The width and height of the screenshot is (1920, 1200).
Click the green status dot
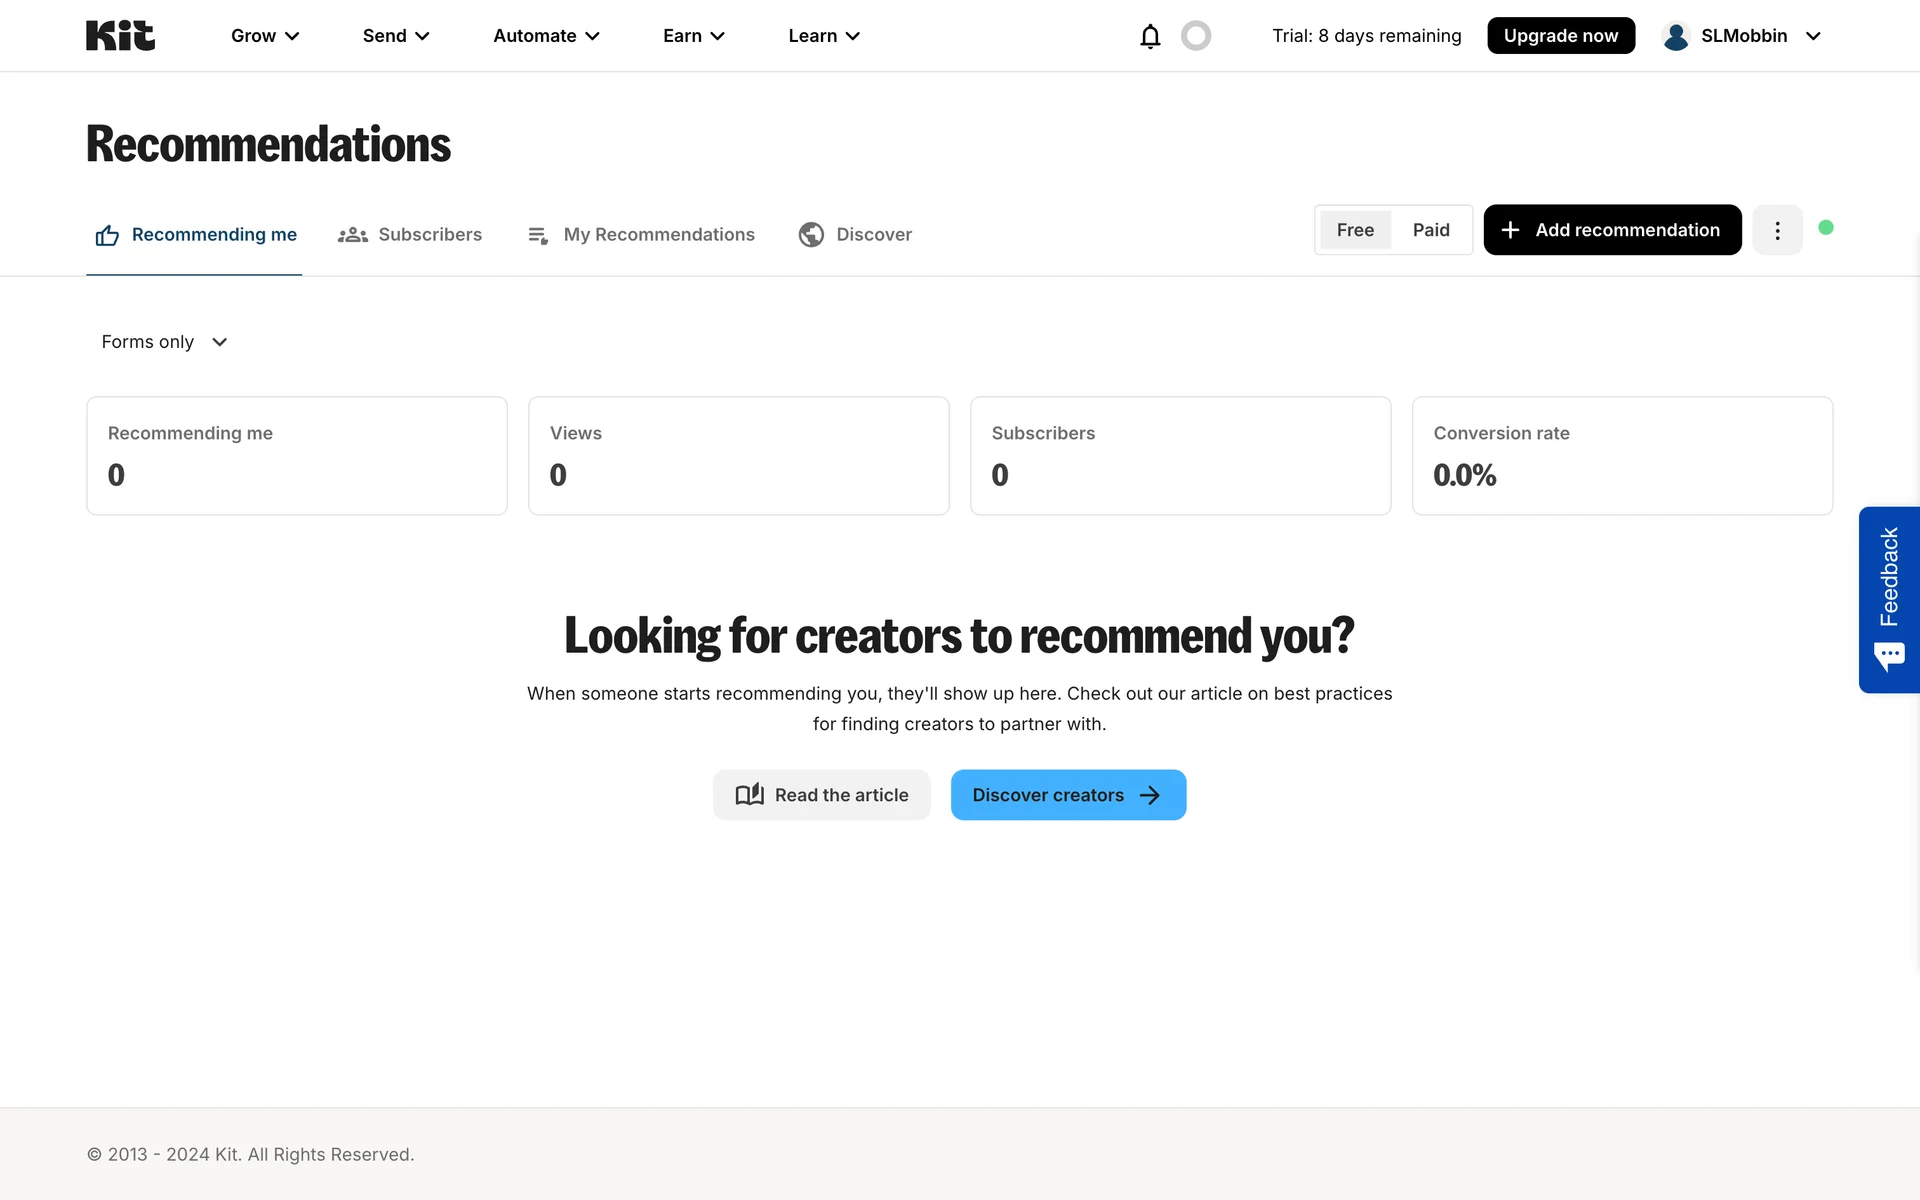coord(1826,228)
